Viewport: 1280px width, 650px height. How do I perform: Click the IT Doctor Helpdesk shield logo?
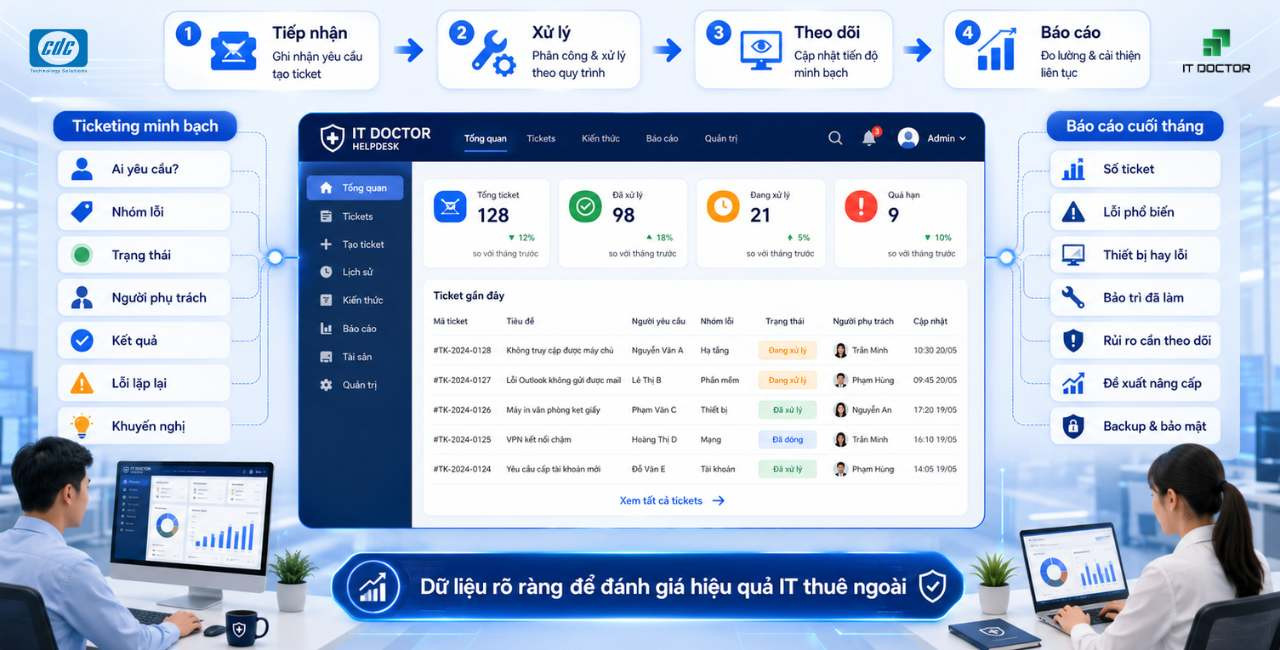pos(332,138)
